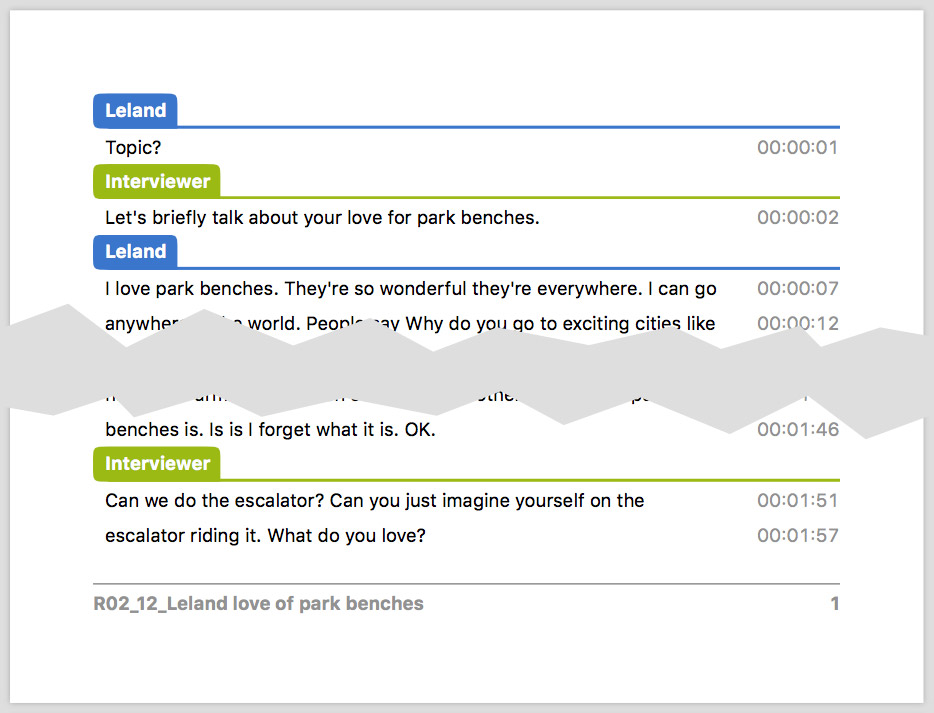Click the line "benches is. Is is I forget"
The image size is (934, 713).
[x=270, y=430]
